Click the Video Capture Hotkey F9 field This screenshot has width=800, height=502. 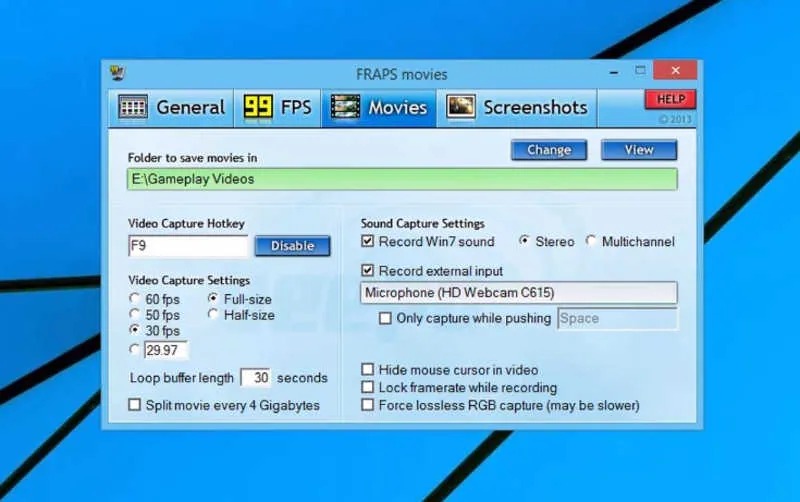pos(188,246)
